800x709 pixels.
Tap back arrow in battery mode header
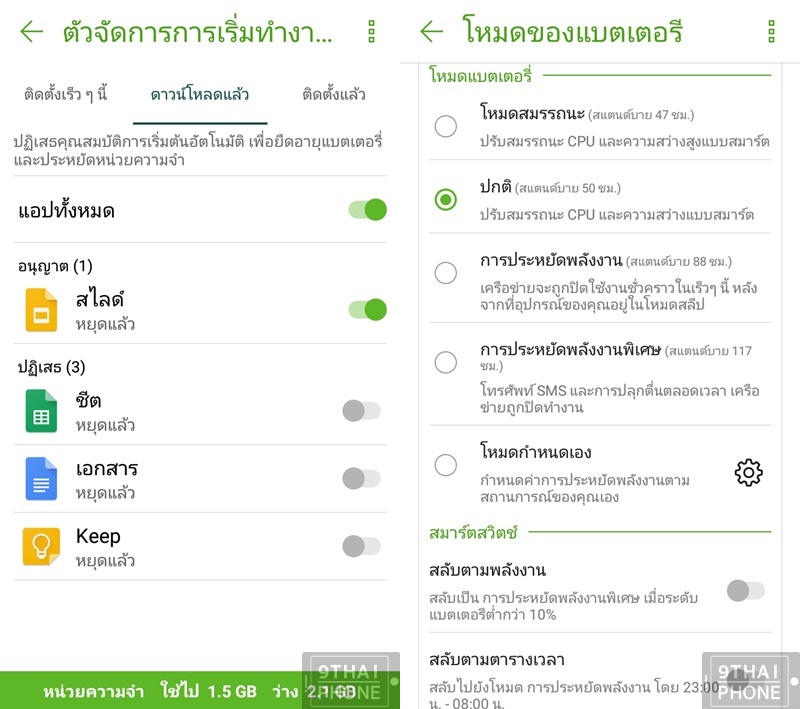tap(432, 32)
